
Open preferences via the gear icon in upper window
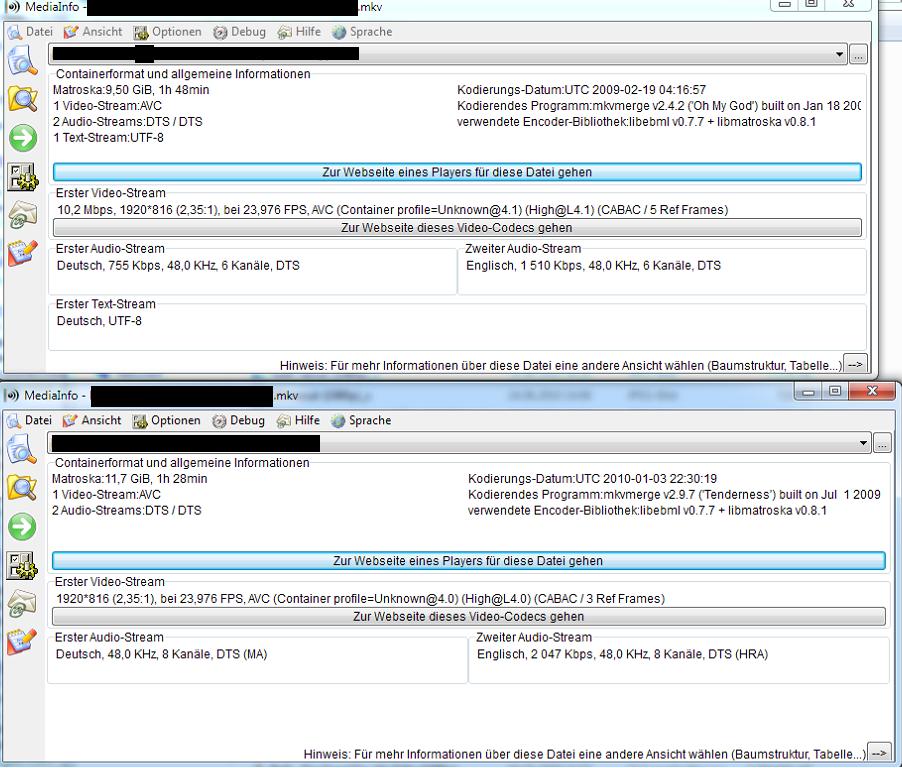point(22,177)
